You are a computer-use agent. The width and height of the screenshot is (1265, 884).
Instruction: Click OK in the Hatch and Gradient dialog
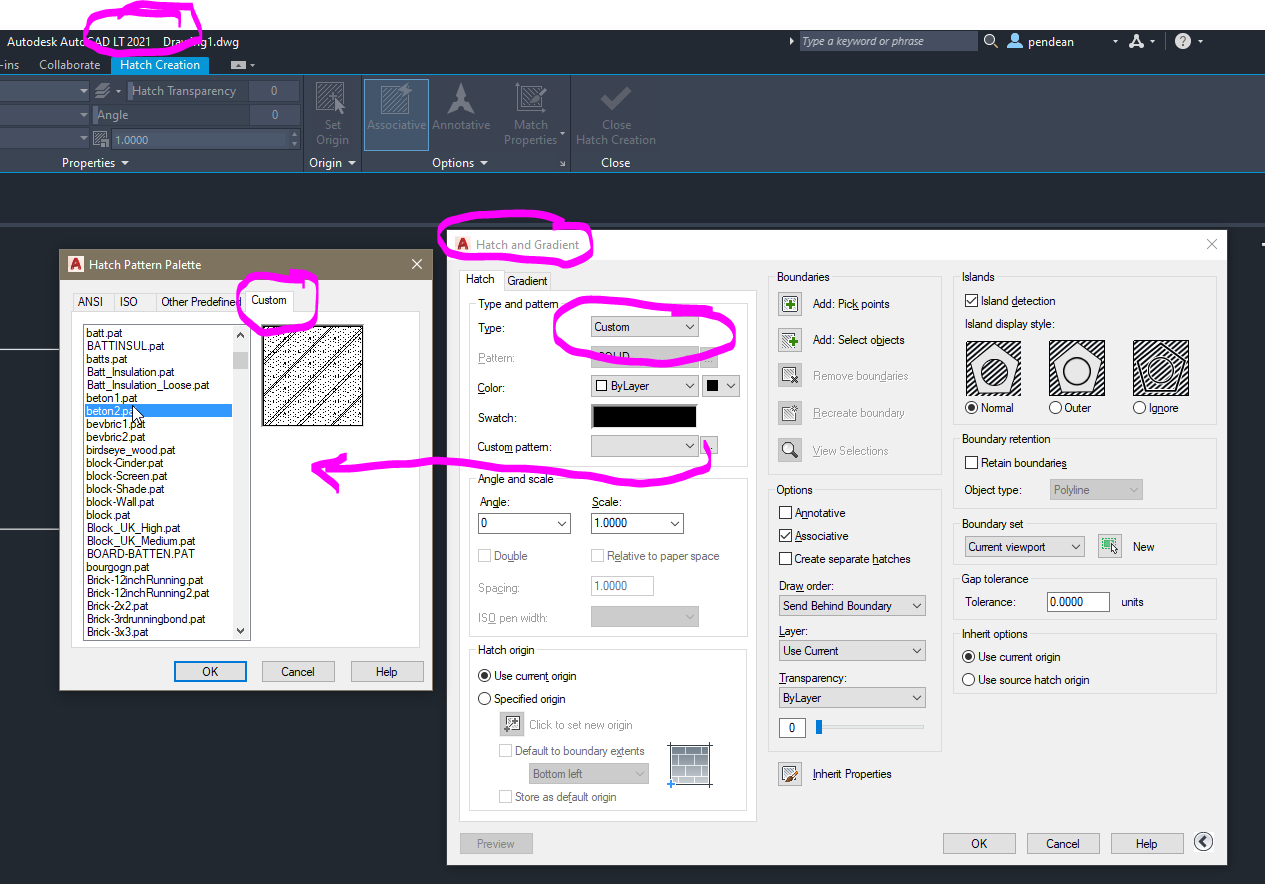point(978,842)
